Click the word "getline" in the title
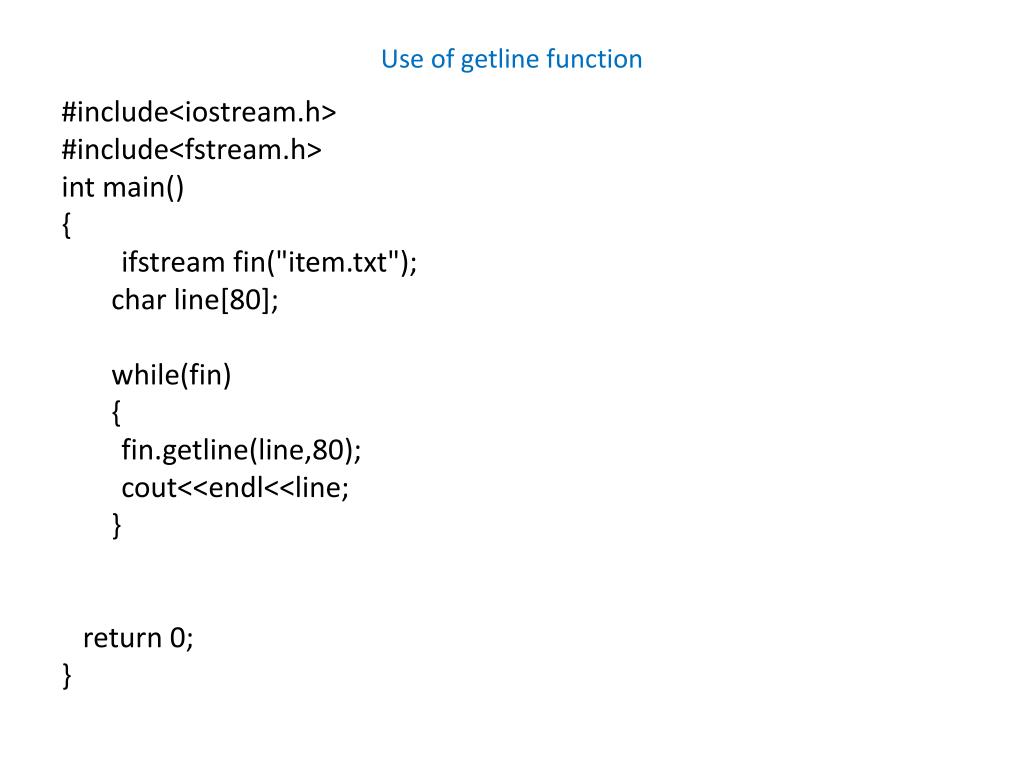 click(500, 60)
